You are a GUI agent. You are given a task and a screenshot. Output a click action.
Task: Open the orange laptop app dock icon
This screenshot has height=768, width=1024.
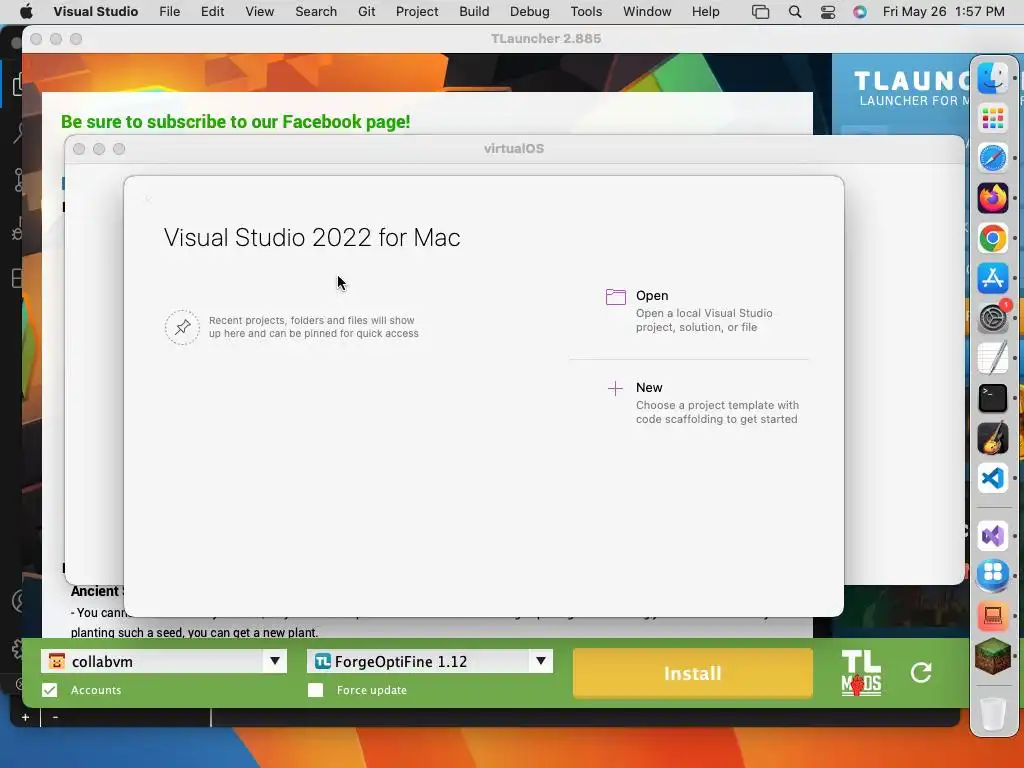(993, 616)
